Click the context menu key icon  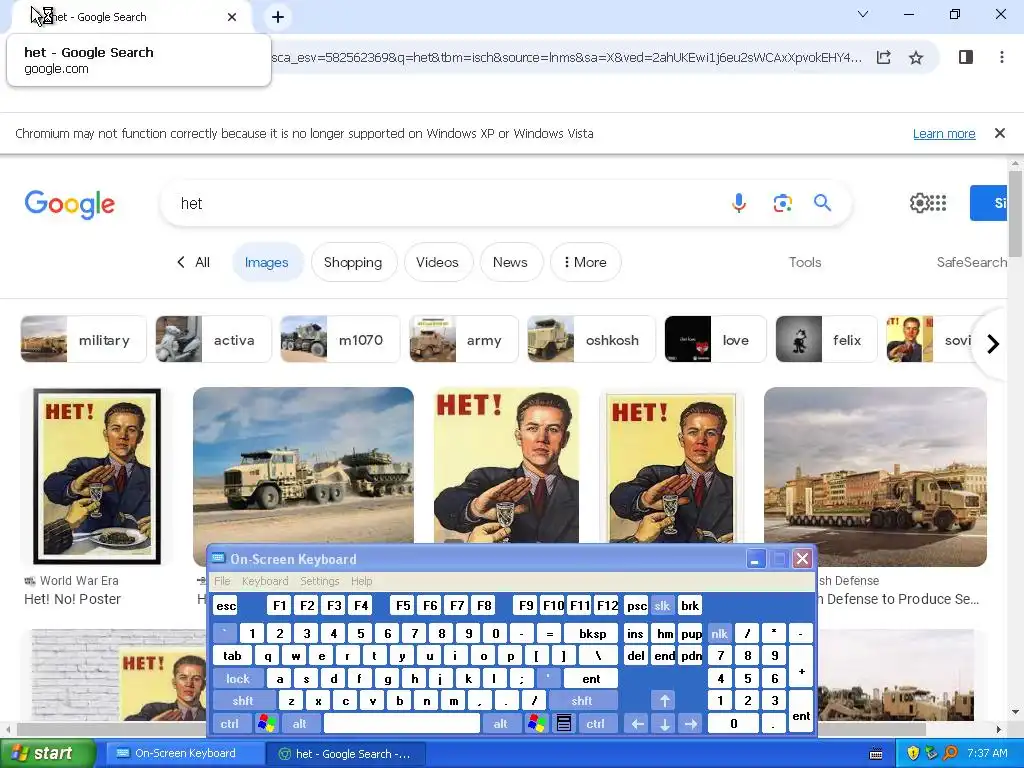coord(564,724)
